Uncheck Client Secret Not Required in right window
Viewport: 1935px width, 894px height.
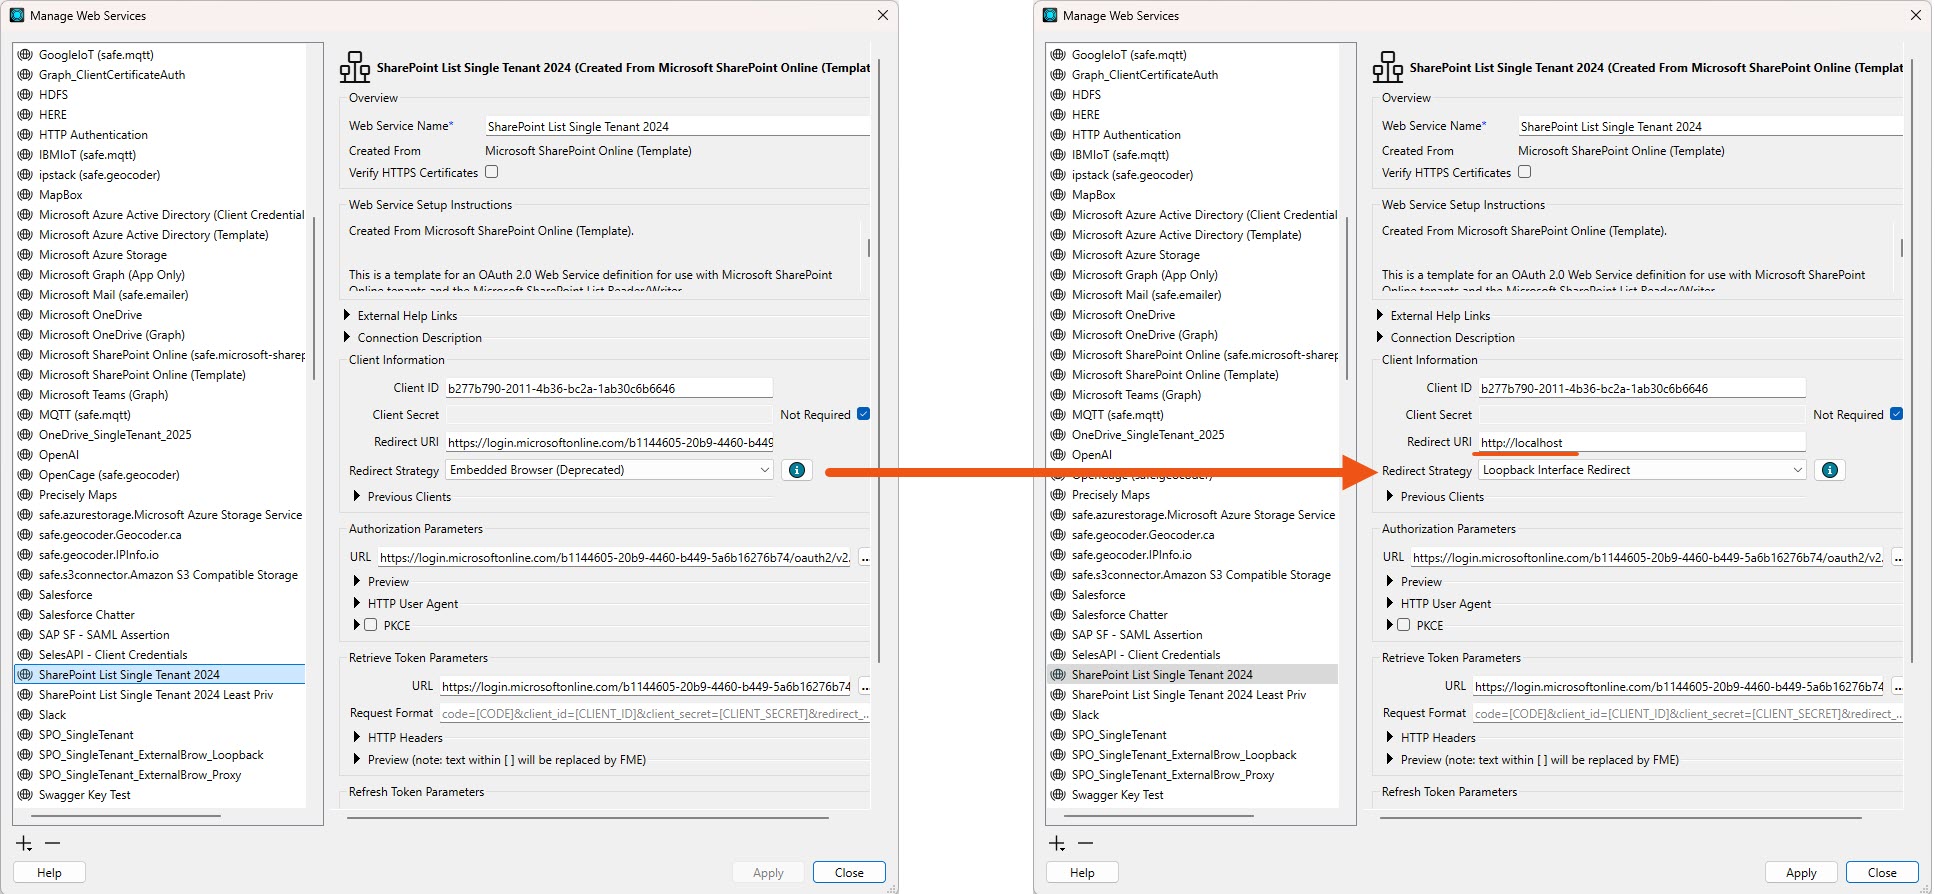[x=1897, y=414]
